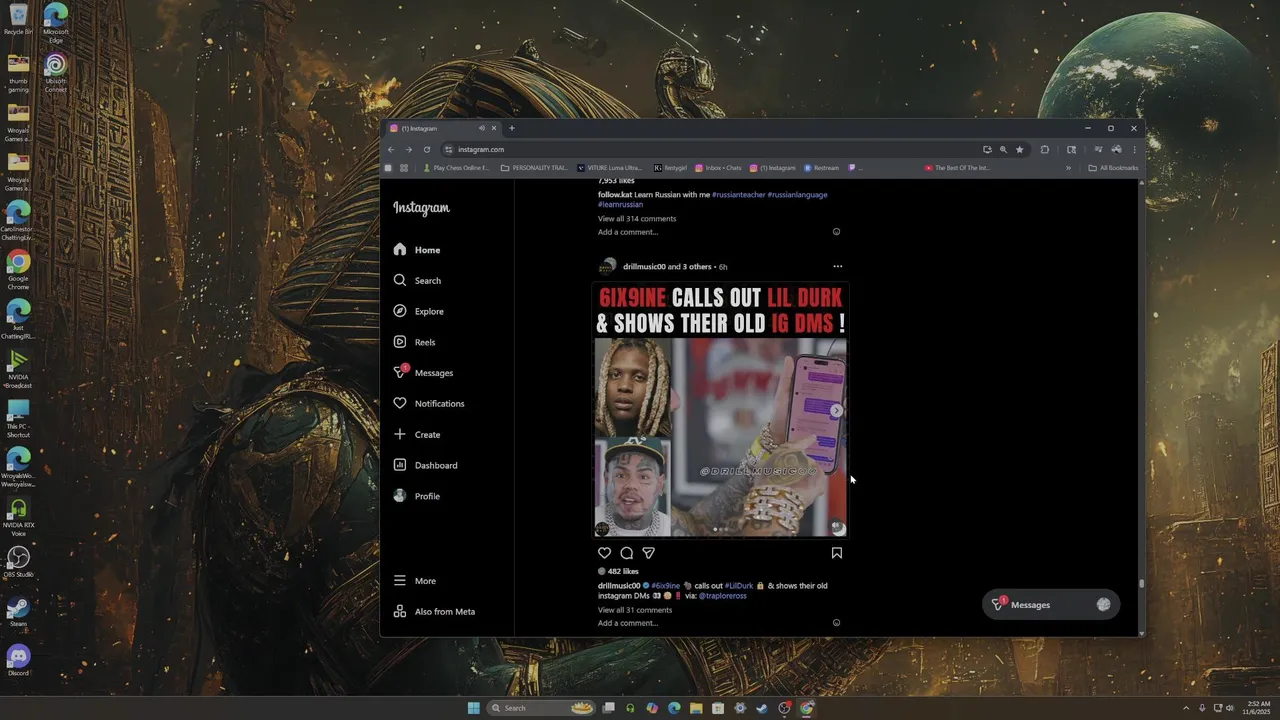
Task: Open Steam from the taskbar
Action: (x=762, y=708)
